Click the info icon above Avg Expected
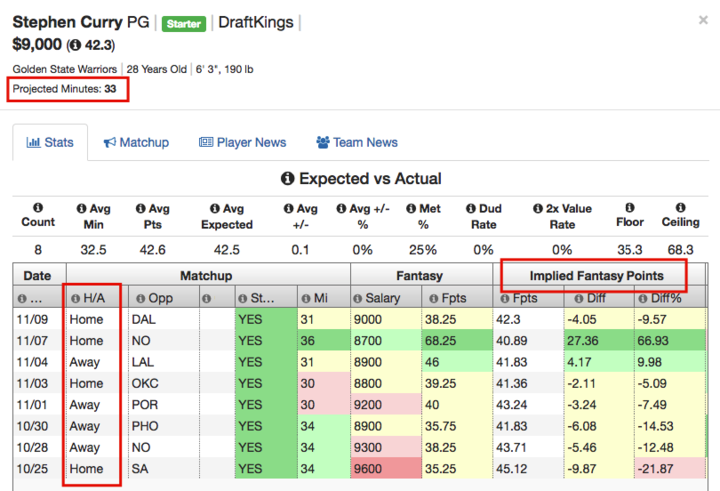Viewport: 720px width, 491px height. 227,209
